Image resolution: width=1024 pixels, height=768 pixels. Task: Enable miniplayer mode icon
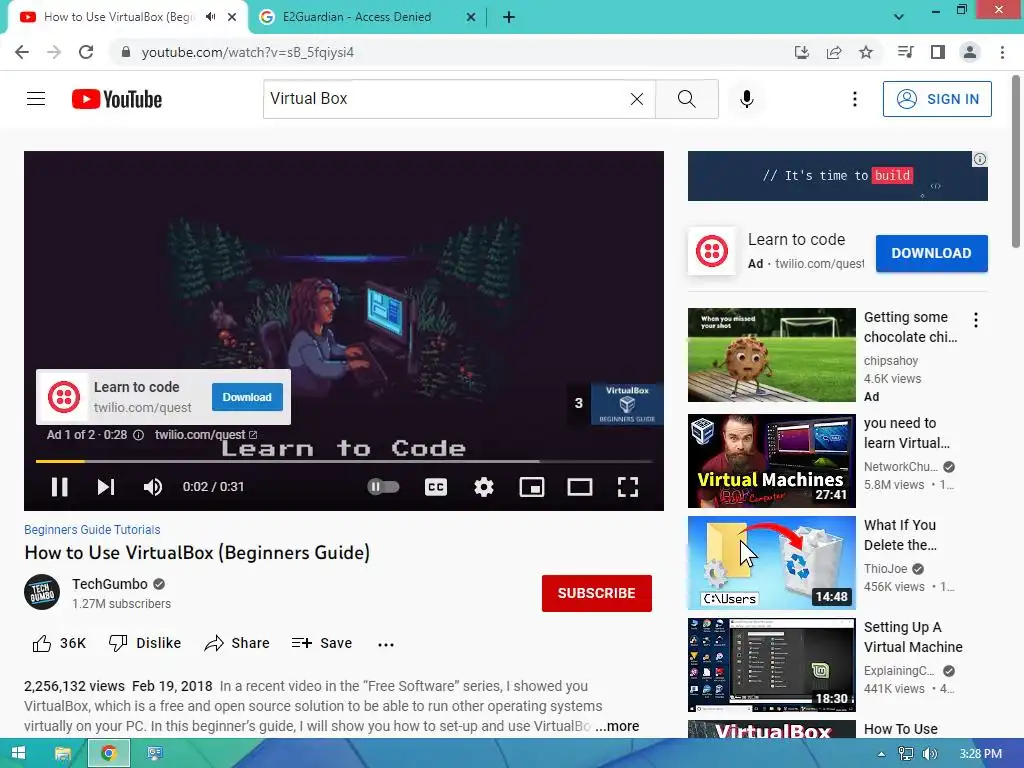[532, 487]
